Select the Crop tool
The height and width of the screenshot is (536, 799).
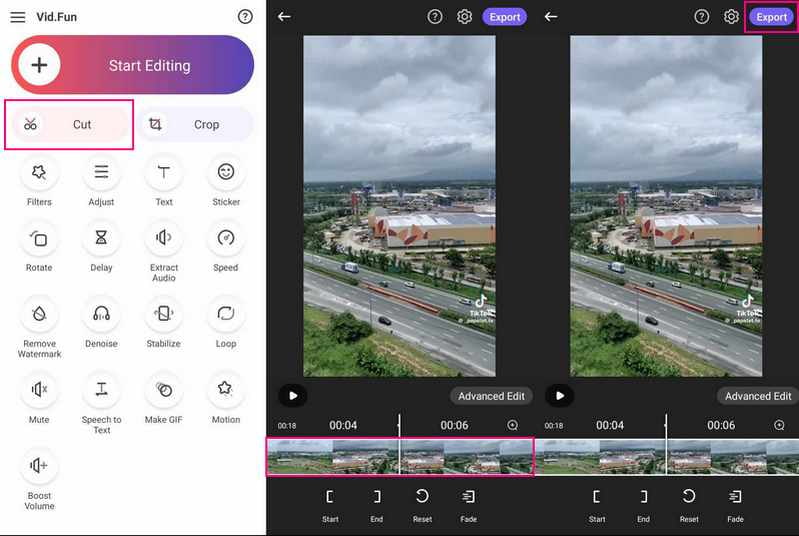click(x=195, y=125)
